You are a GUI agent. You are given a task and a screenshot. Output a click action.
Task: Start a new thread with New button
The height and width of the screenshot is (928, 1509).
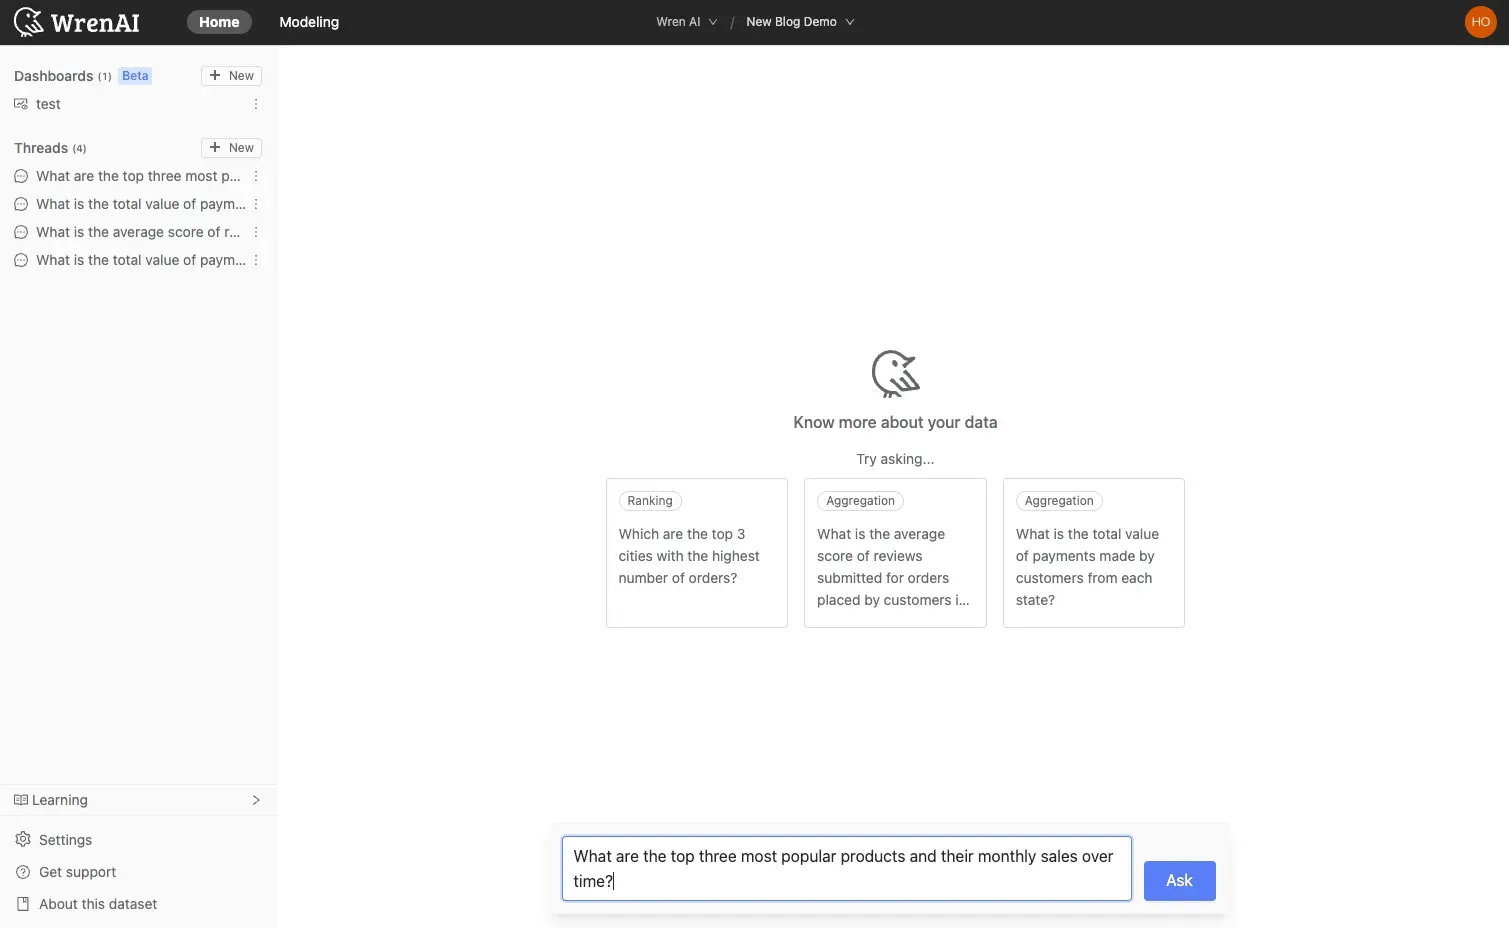[231, 148]
